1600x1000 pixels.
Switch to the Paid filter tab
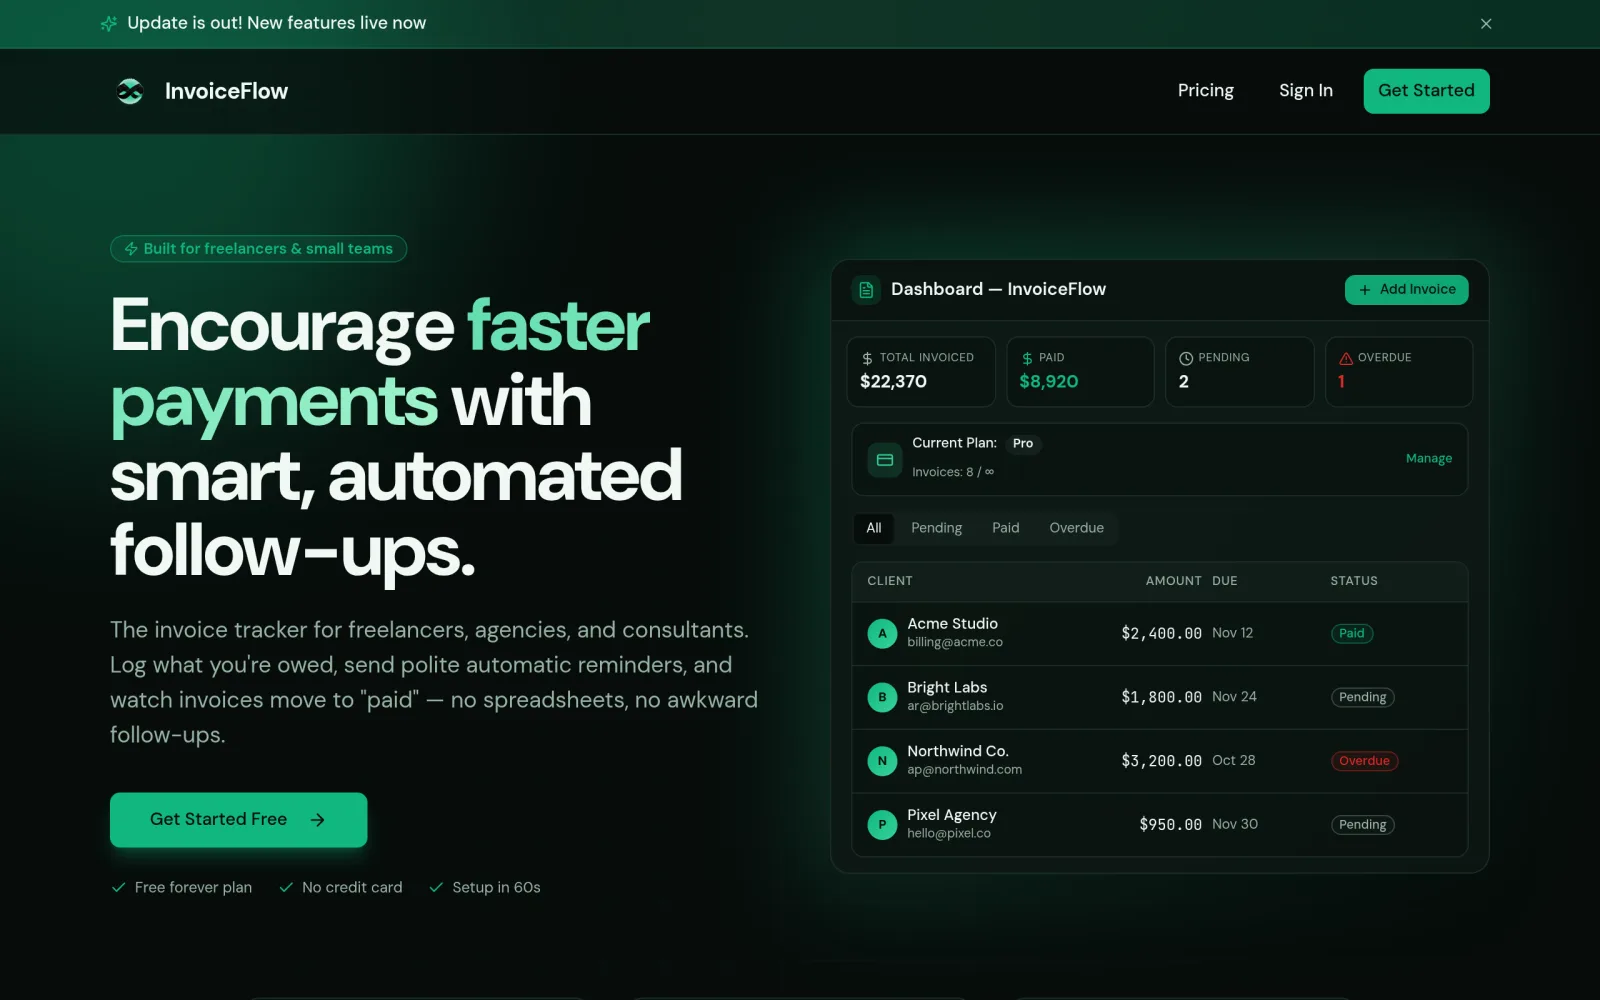[x=1005, y=528]
